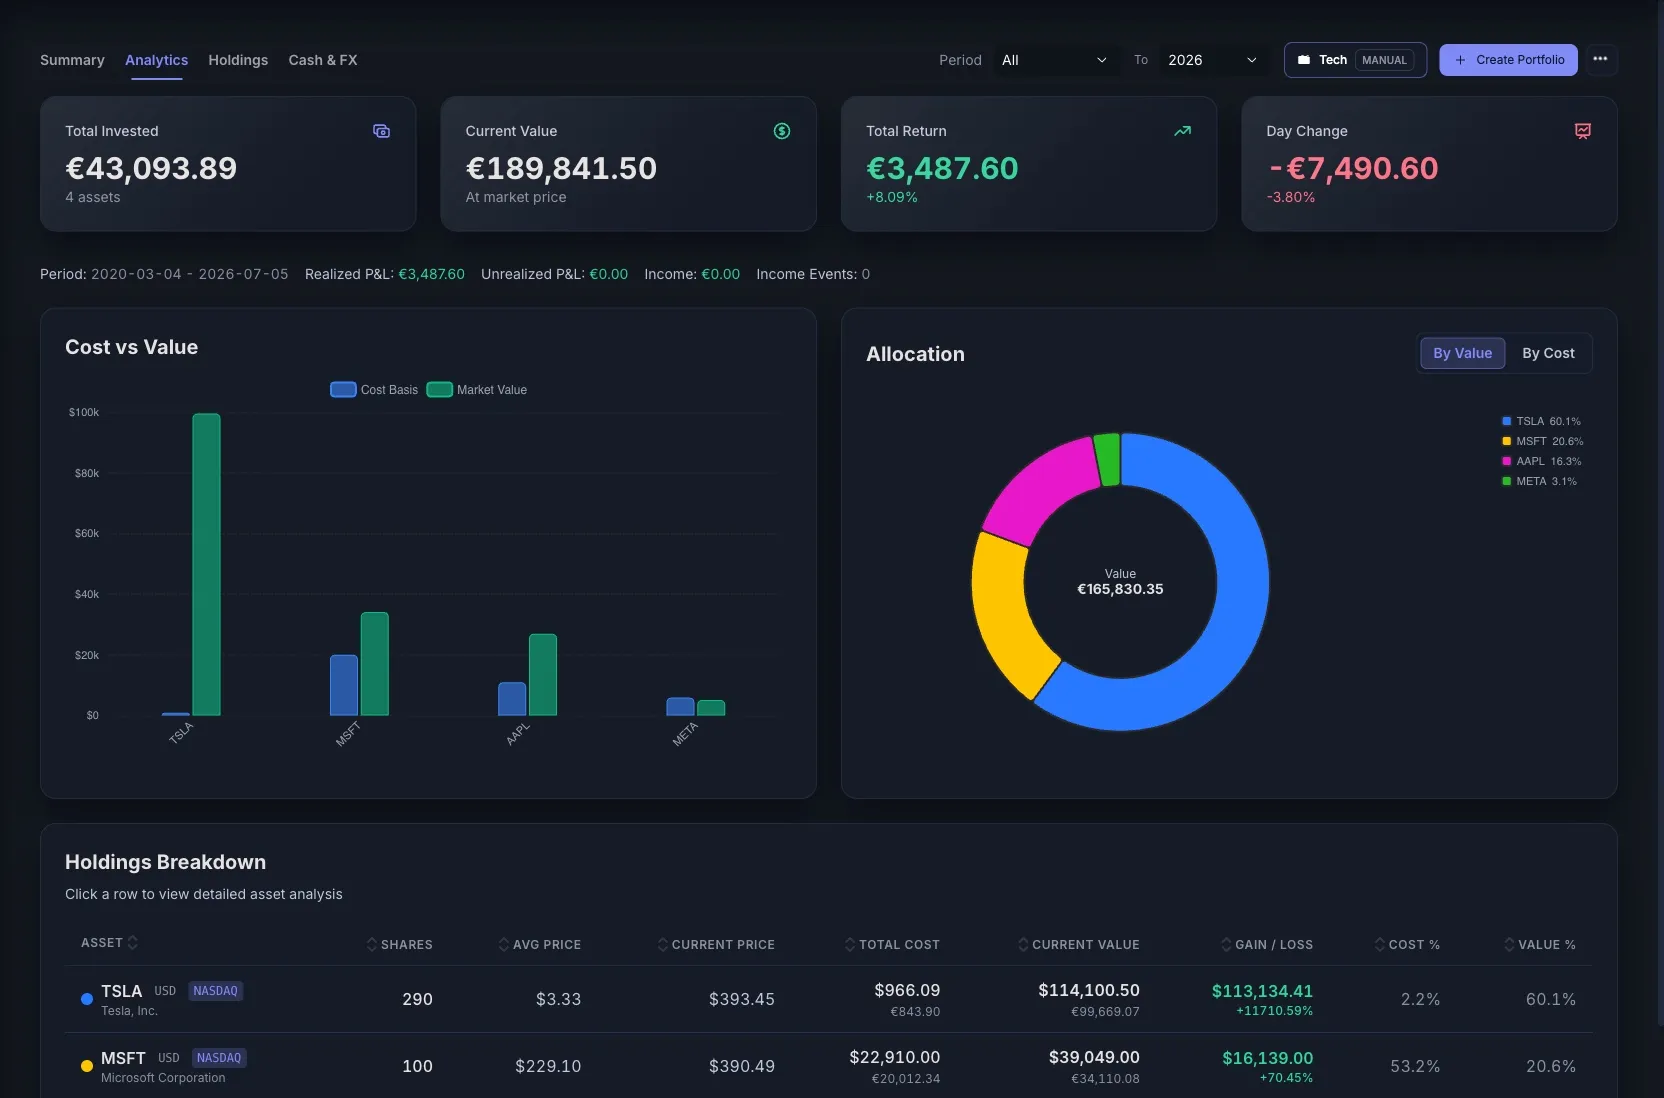Click the Day Change value -€7,490.60

(1352, 168)
